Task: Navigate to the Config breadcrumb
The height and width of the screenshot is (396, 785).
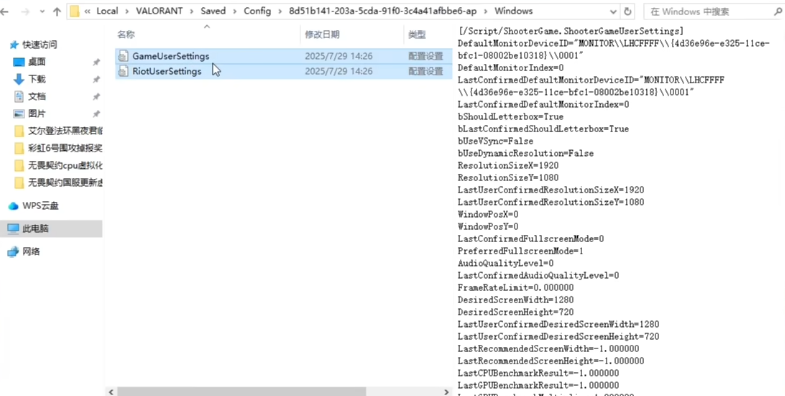Action: coord(257,11)
